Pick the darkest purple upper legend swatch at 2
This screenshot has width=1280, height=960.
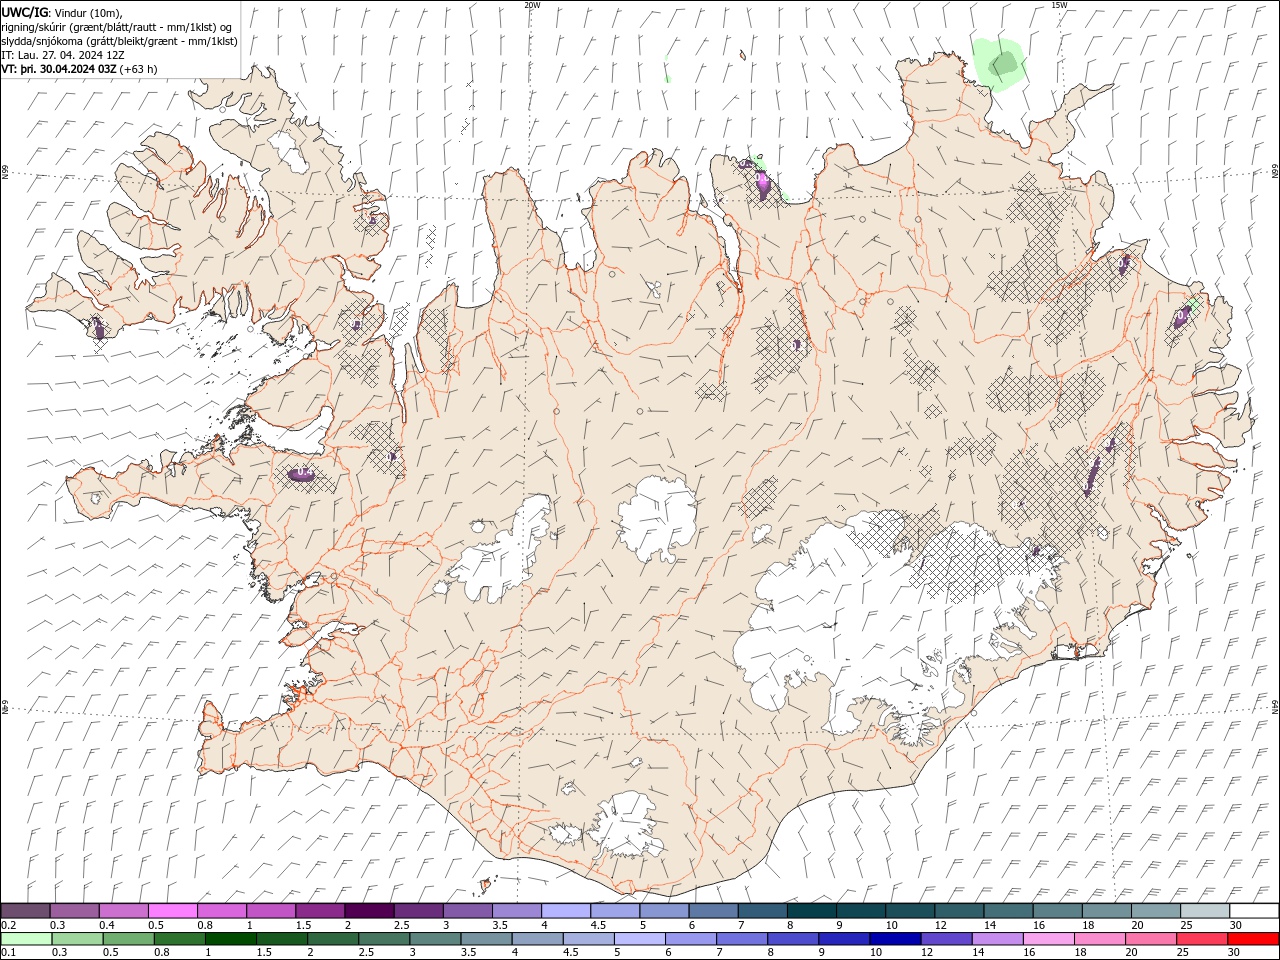[369, 911]
